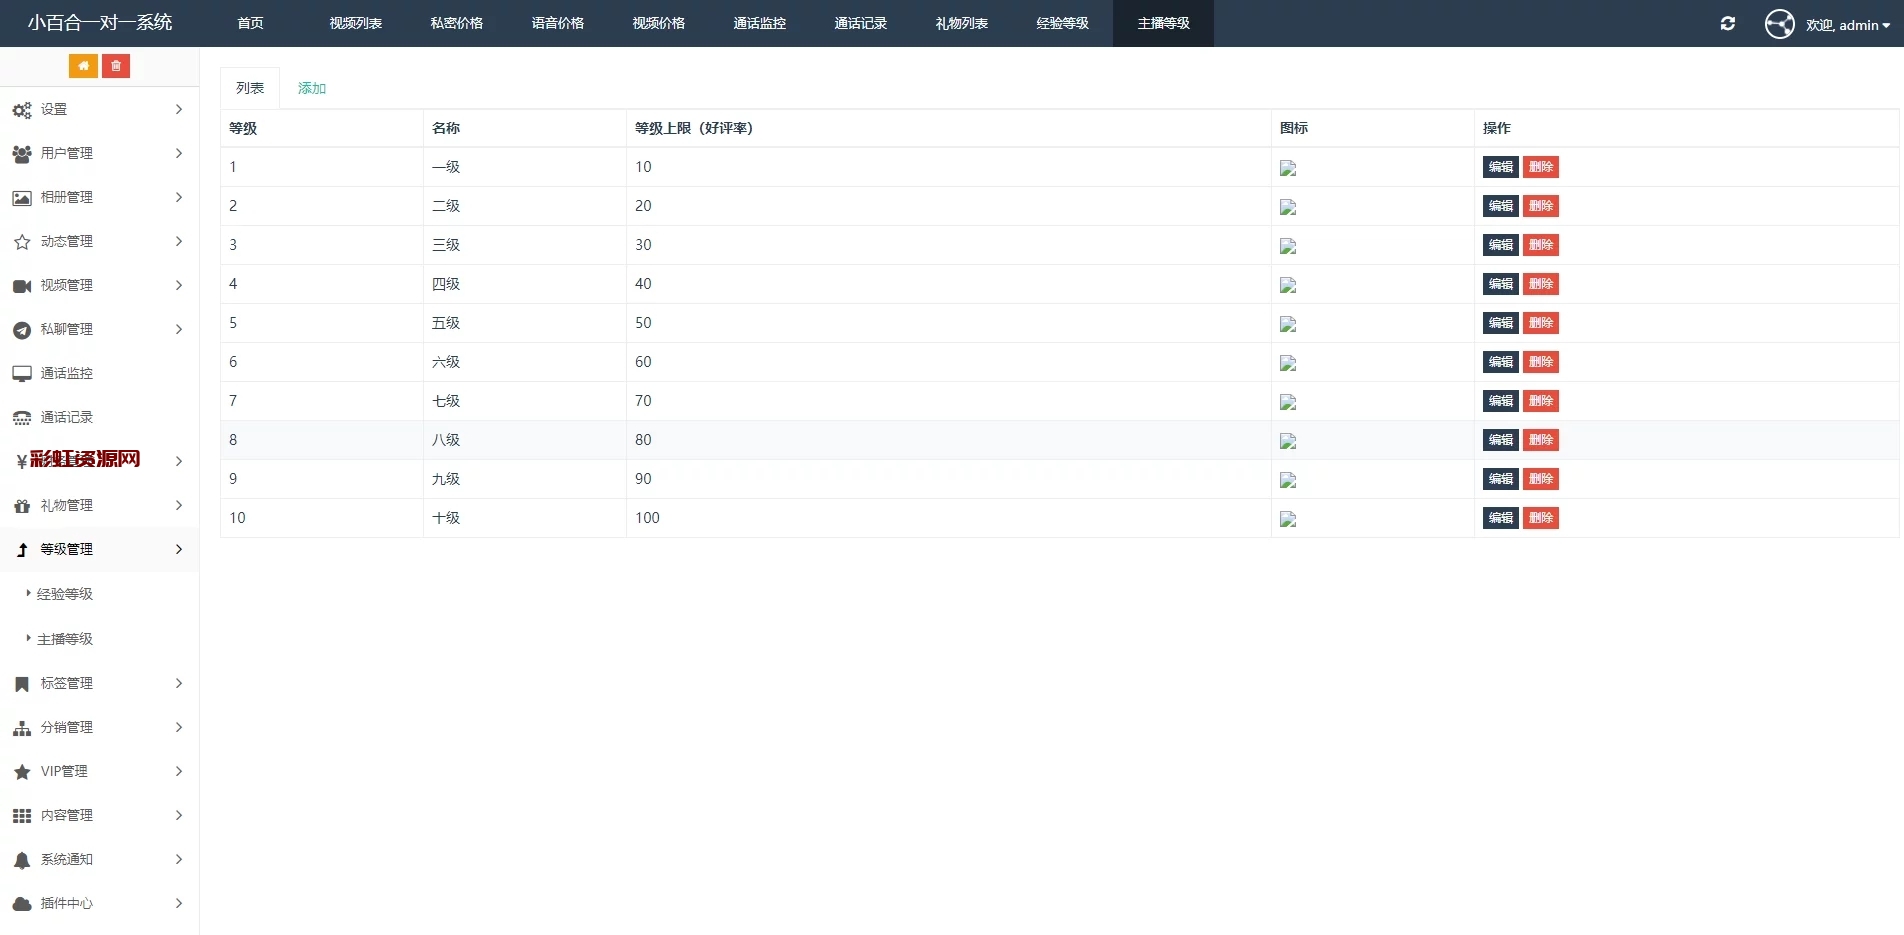Click the 设置 gears icon in sidebar

22,110
